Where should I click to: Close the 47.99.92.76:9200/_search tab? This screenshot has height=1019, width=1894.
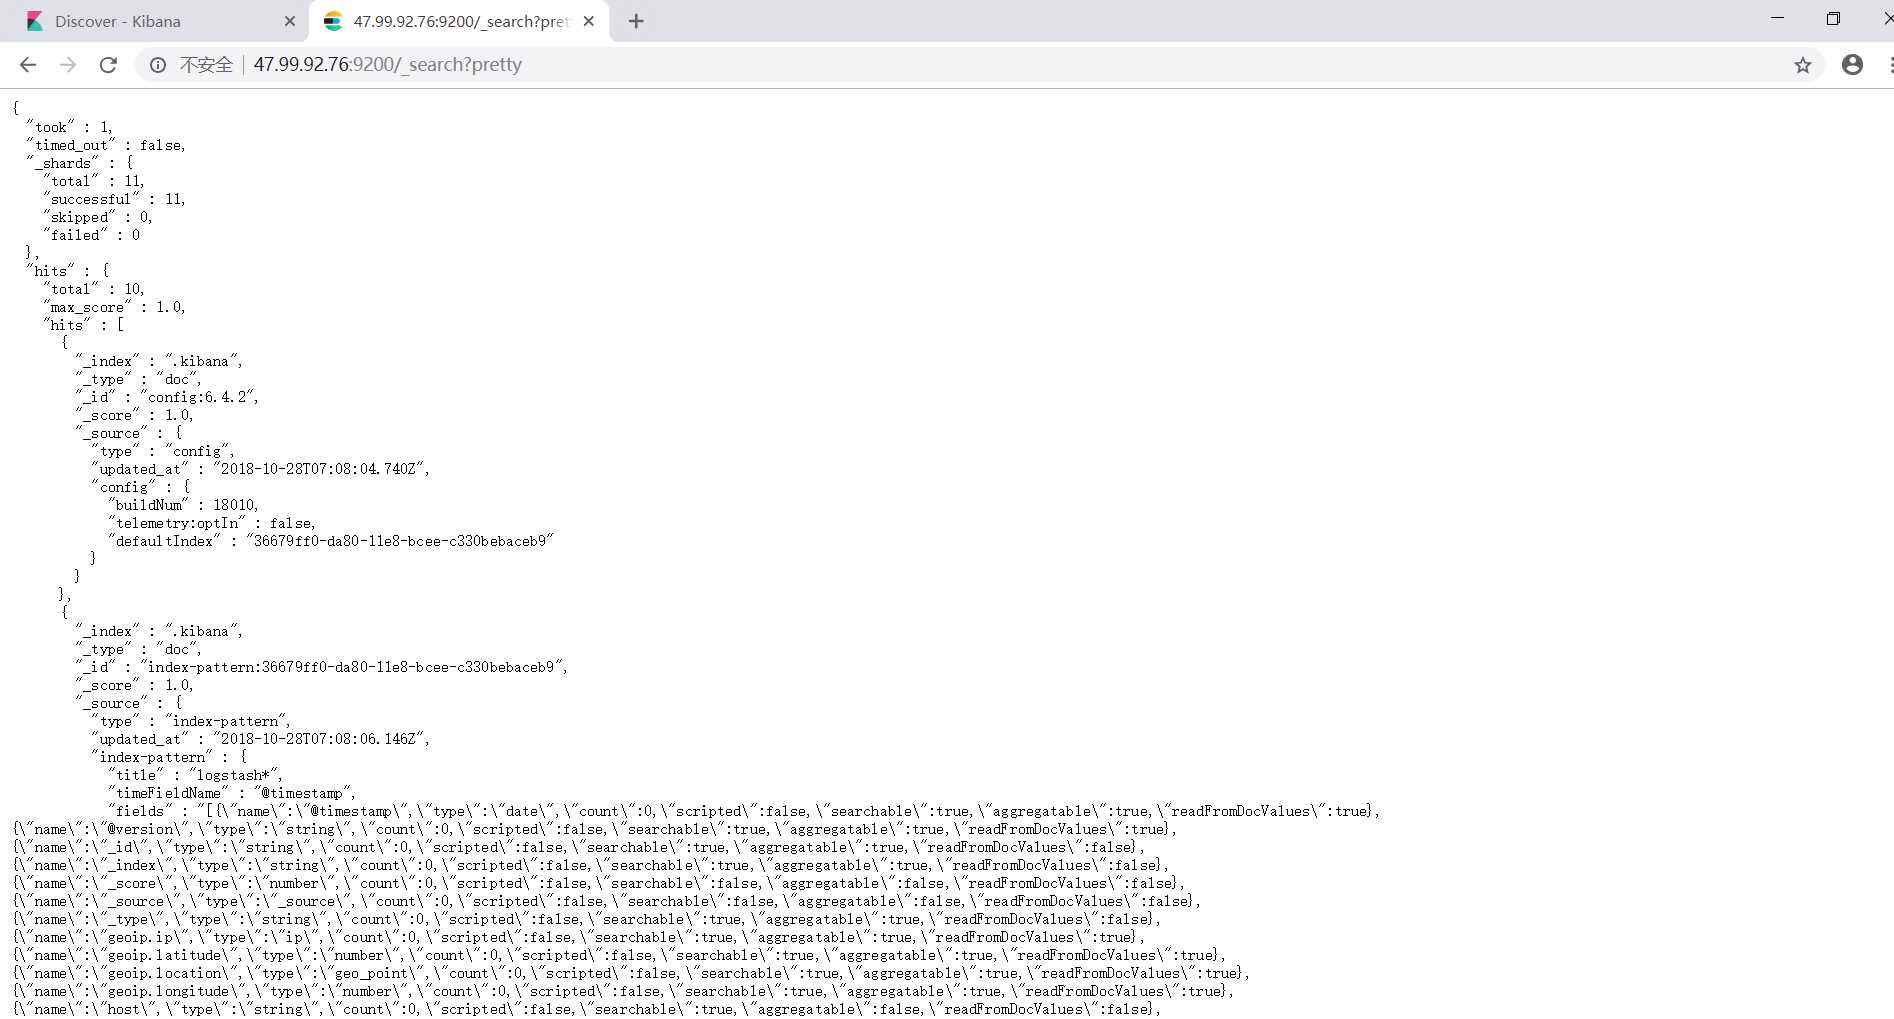[x=589, y=21]
